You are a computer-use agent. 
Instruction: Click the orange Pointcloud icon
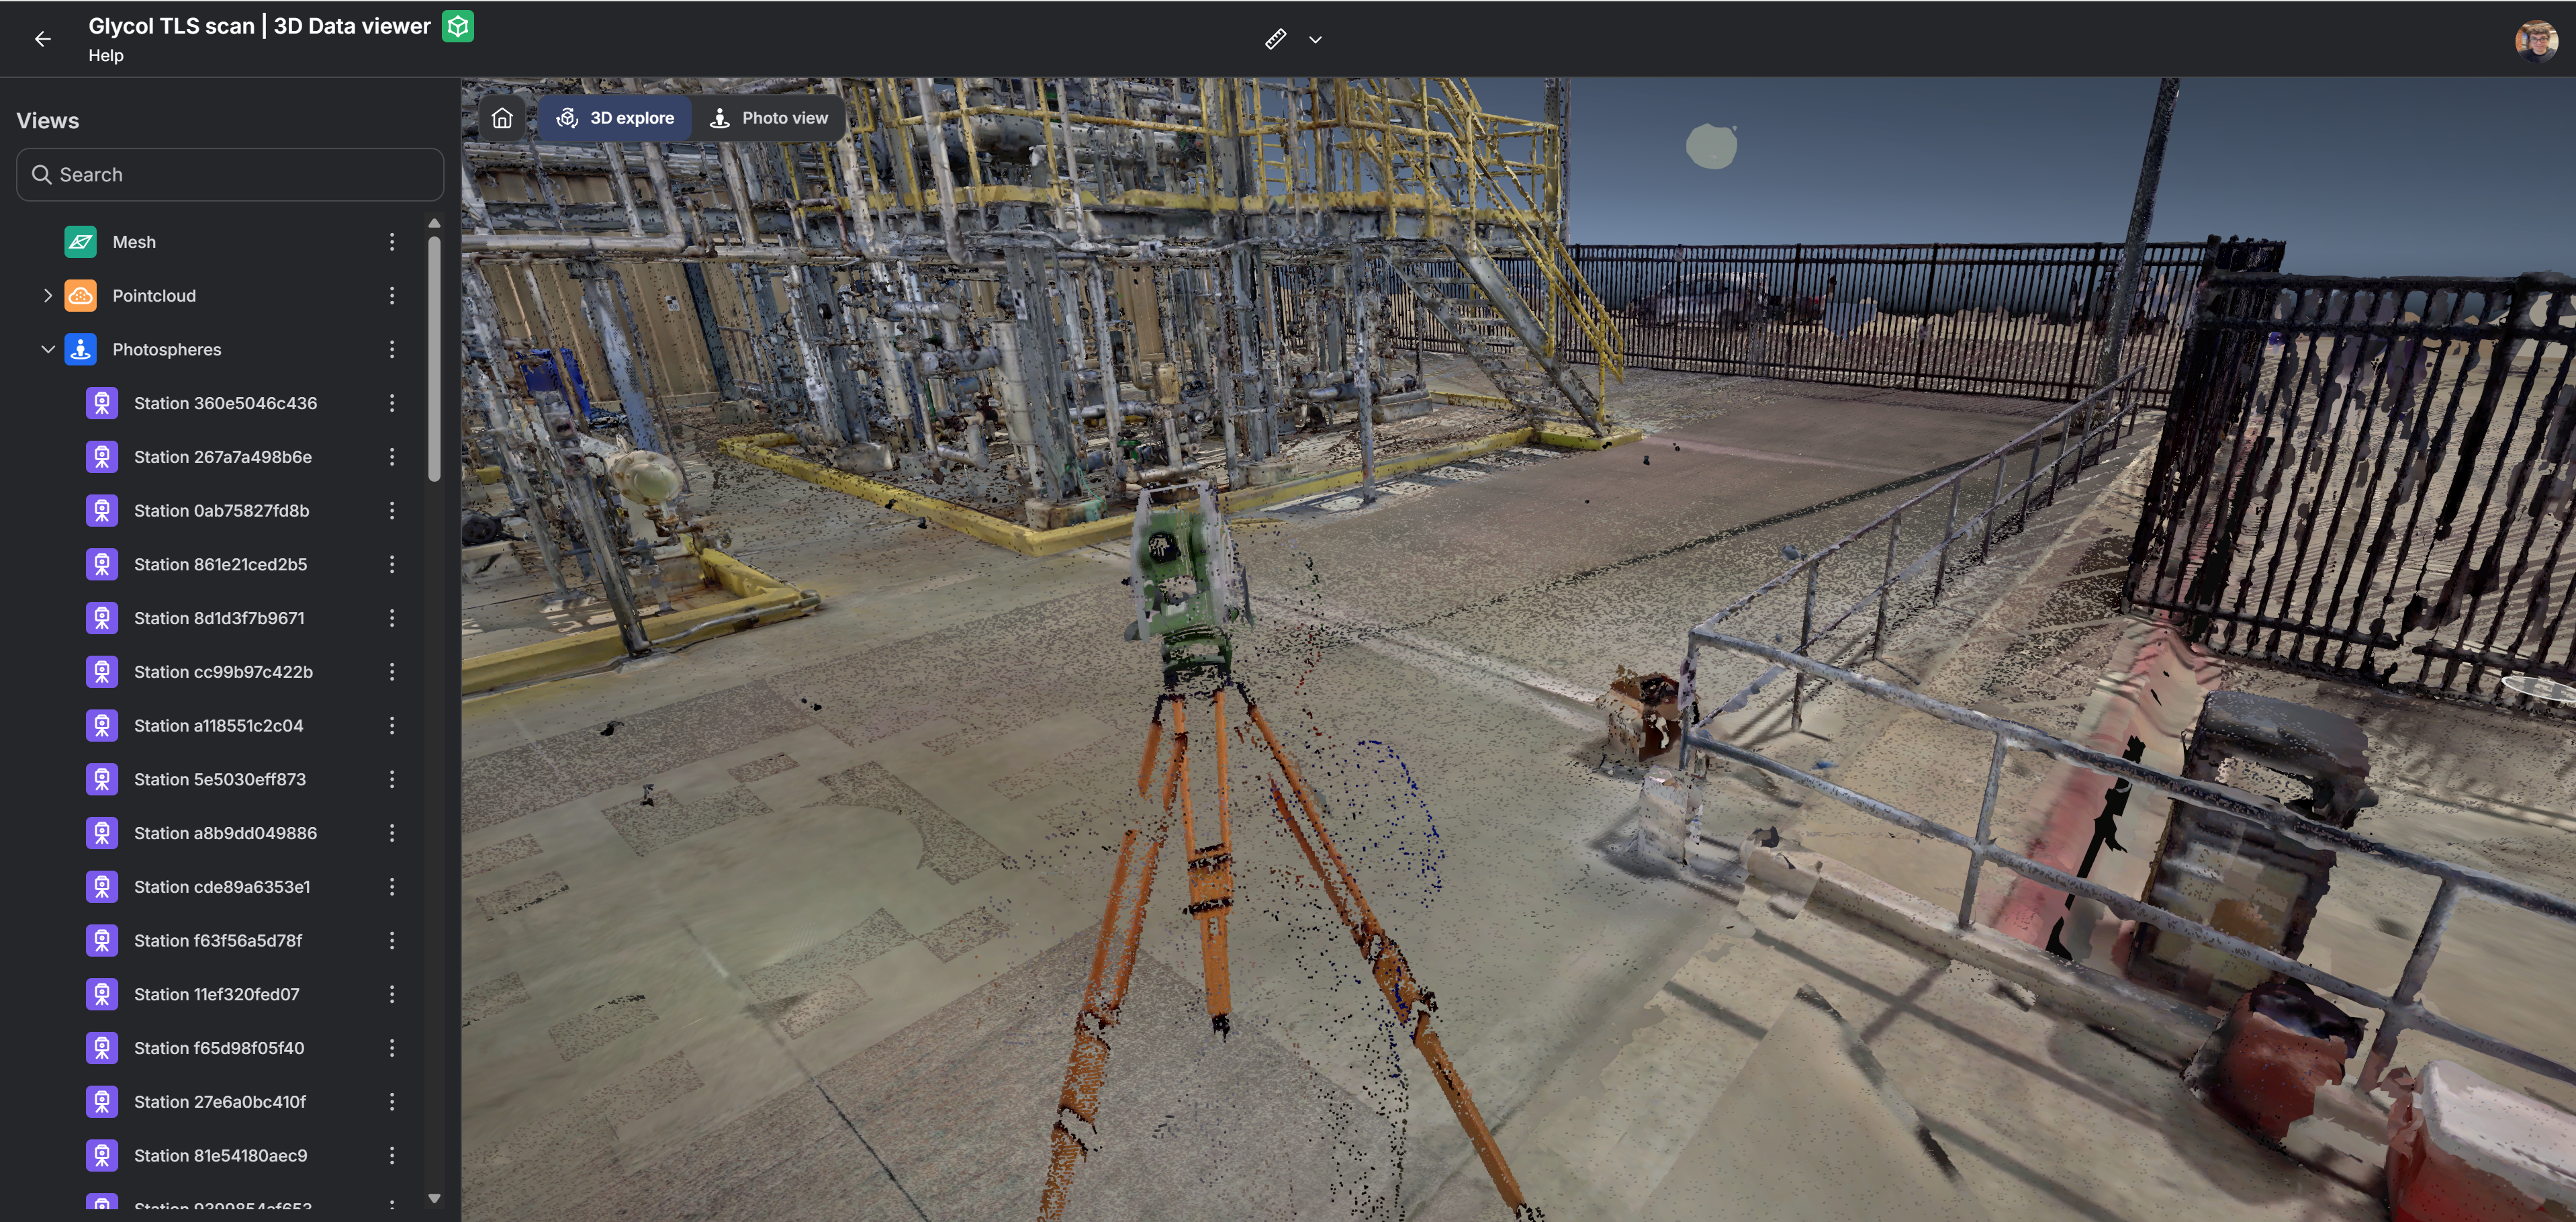tap(80, 296)
